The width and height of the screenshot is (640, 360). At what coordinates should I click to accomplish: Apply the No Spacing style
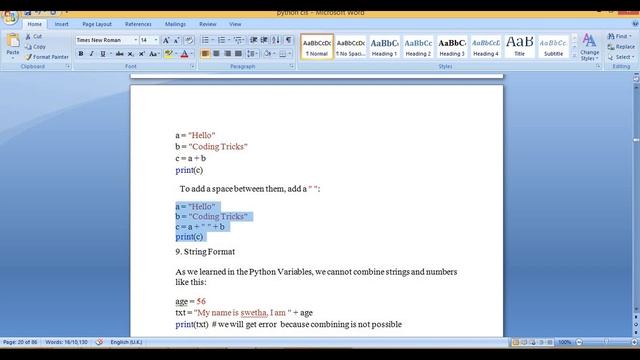click(x=351, y=47)
